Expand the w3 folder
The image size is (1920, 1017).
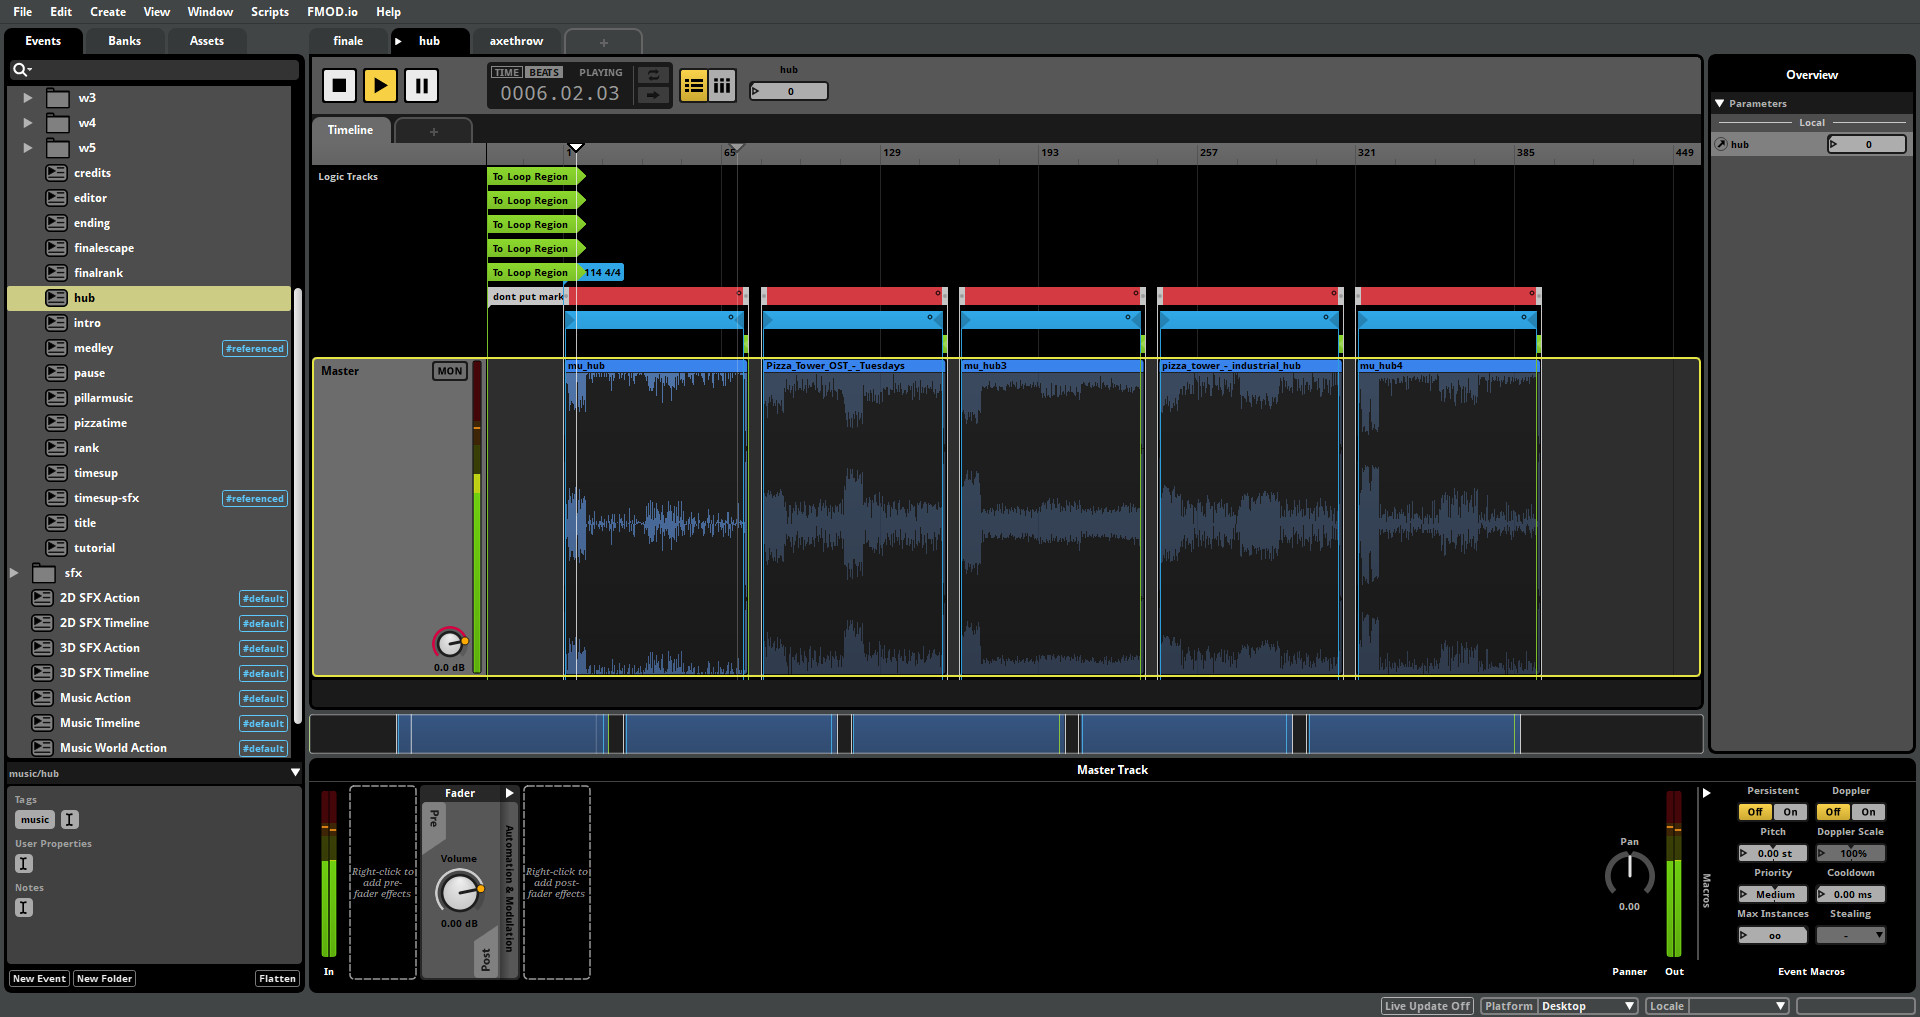28,98
